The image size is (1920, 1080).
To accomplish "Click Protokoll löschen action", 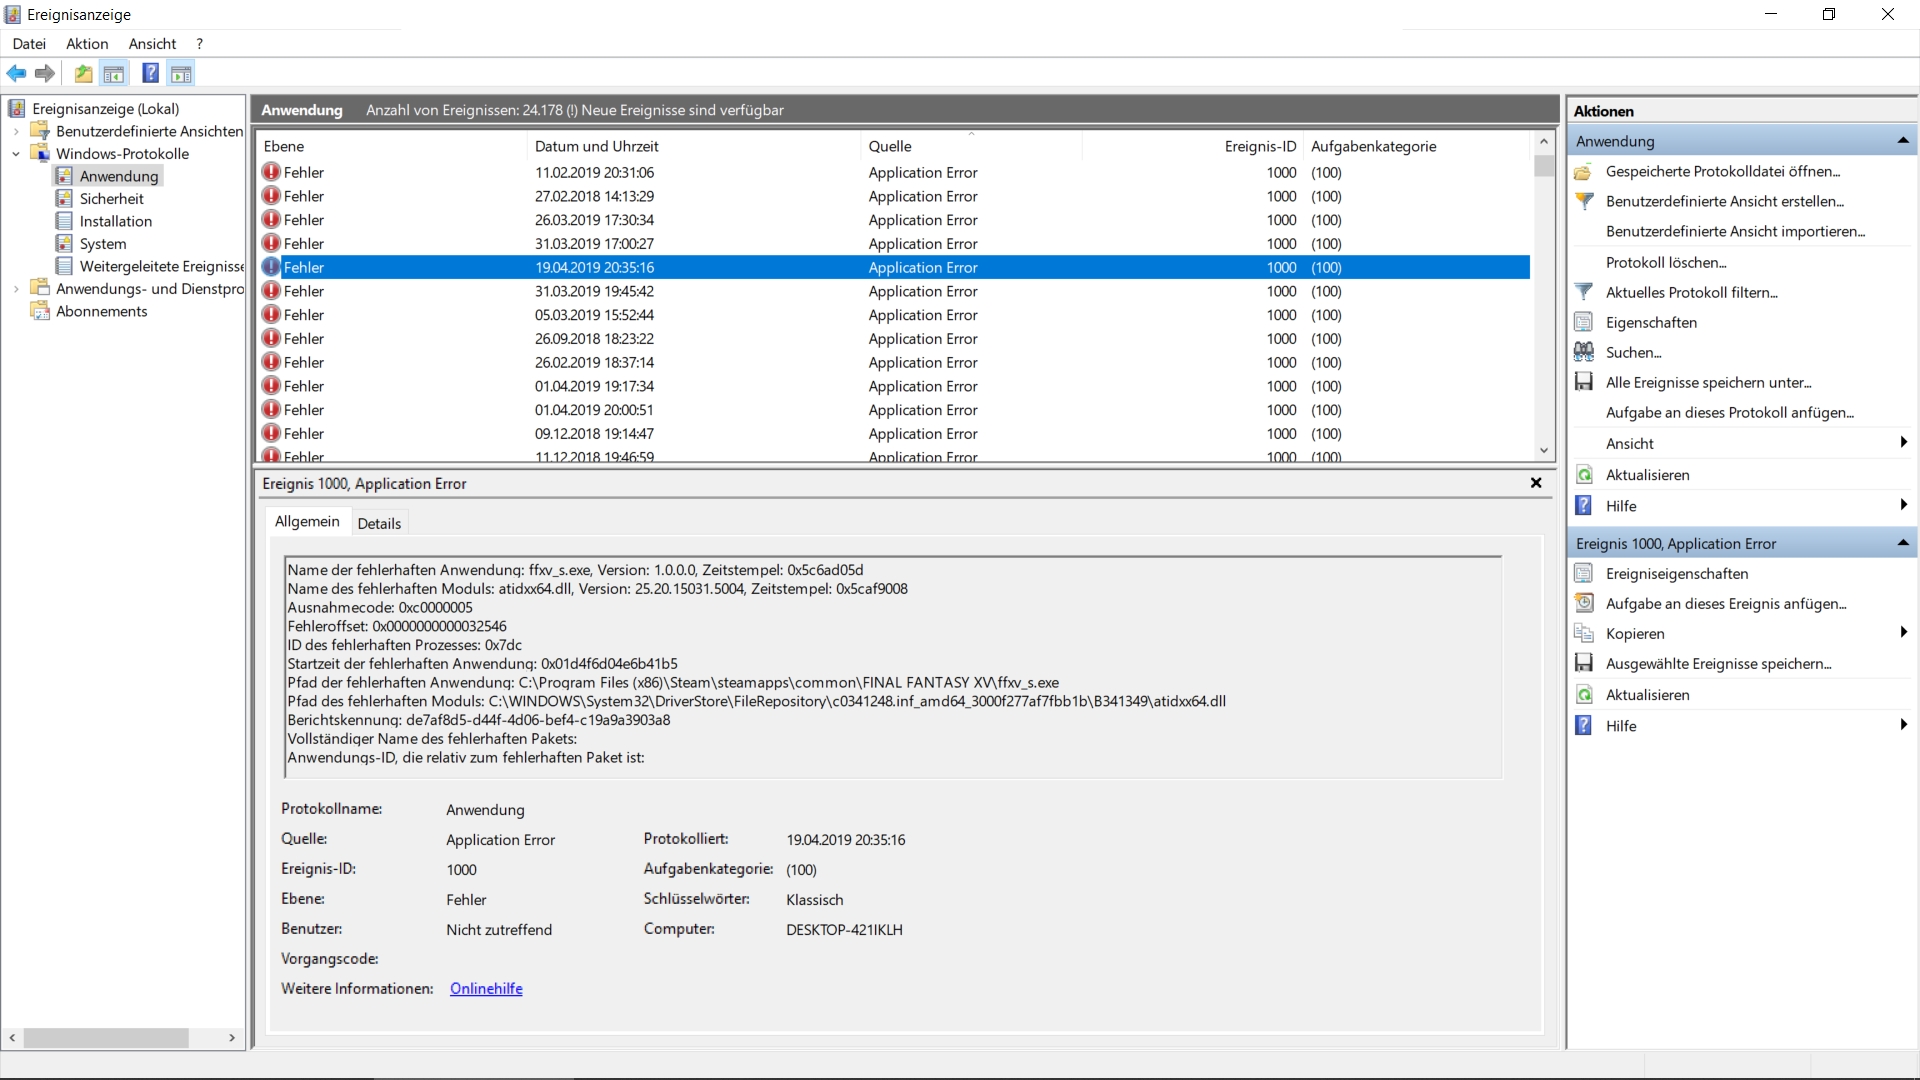I will point(1665,262).
